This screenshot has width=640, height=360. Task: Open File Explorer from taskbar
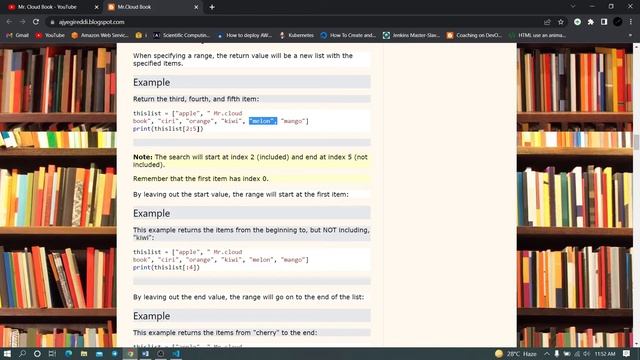click(84, 353)
